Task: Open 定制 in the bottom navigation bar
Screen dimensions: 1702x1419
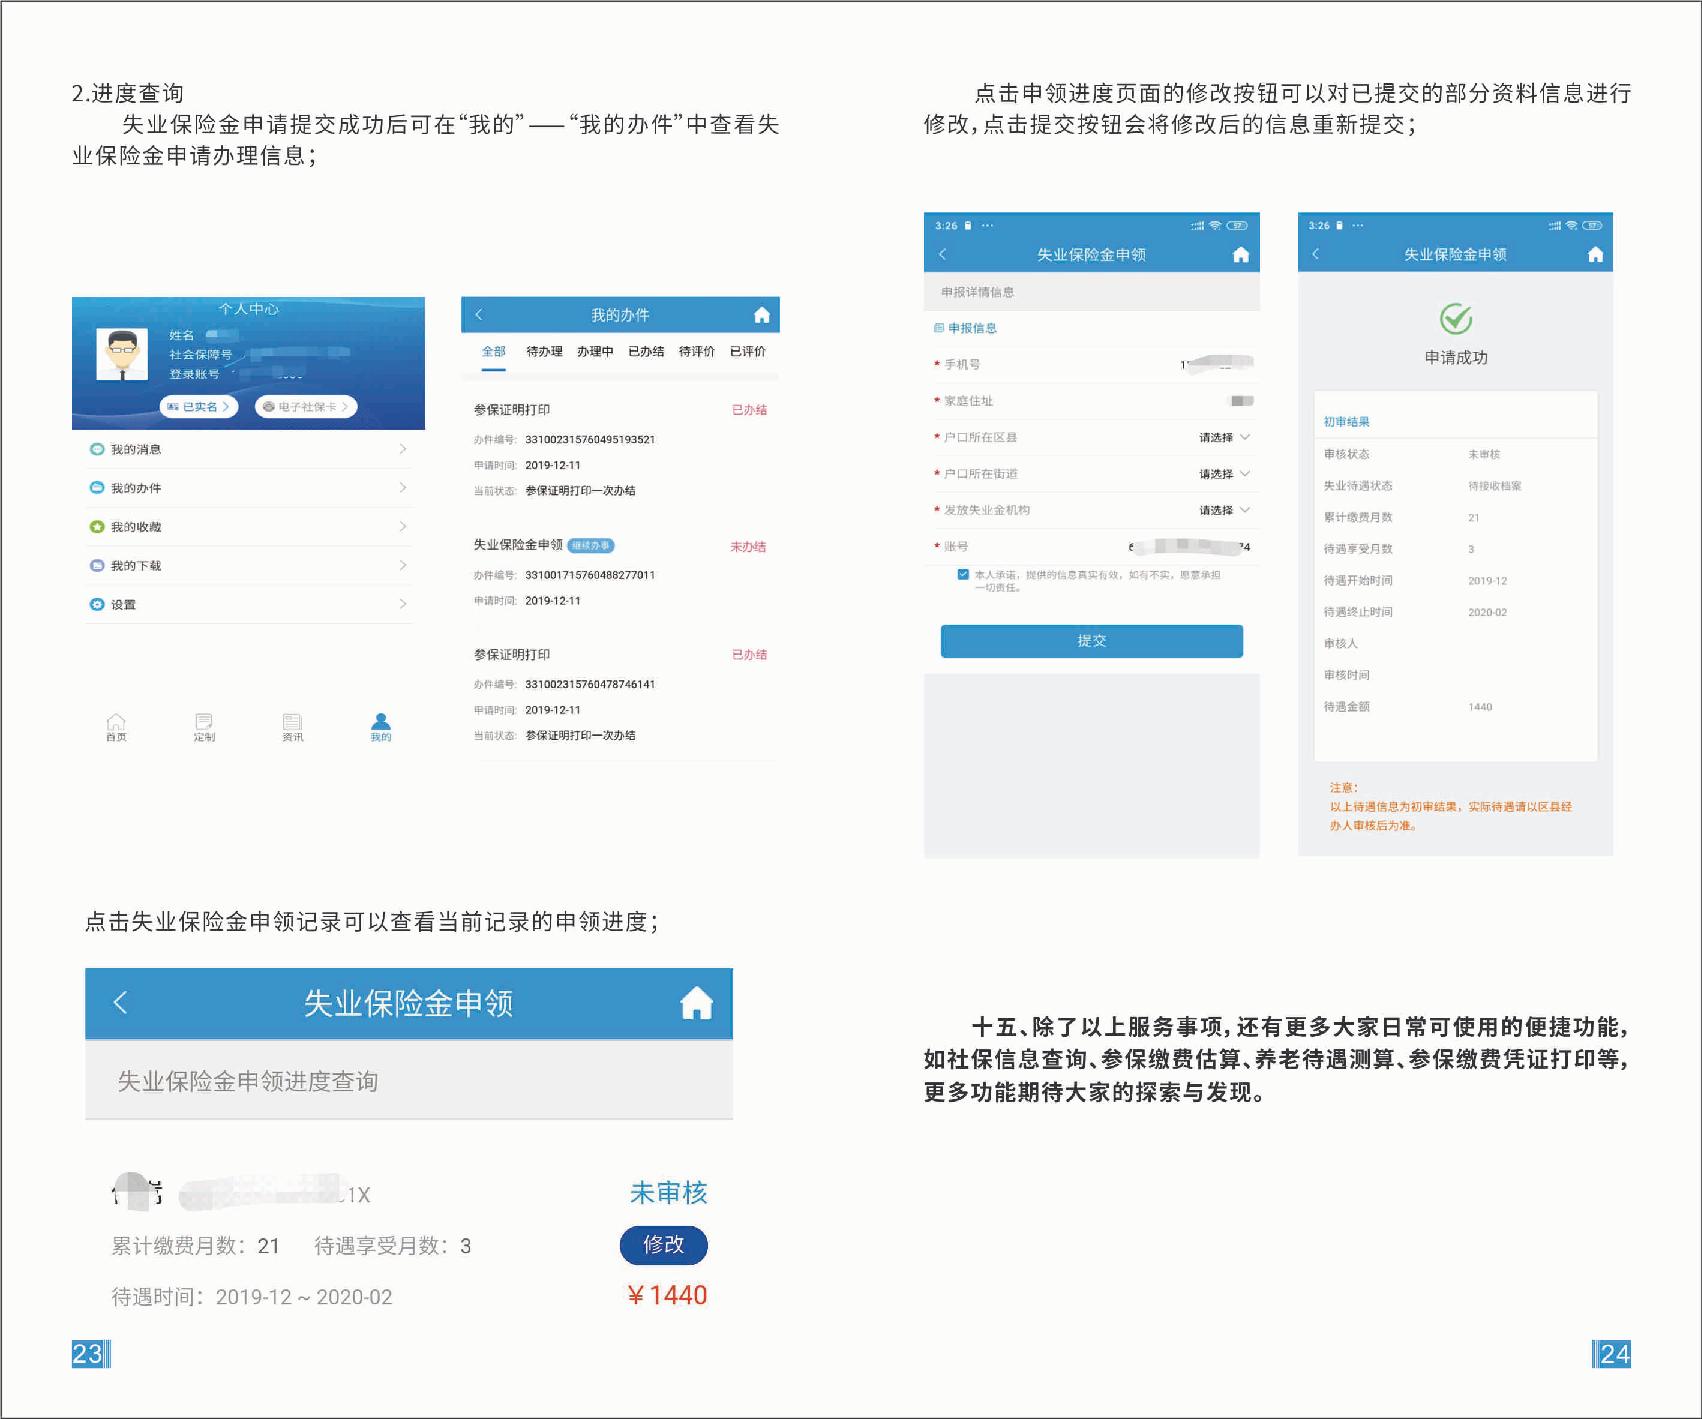Action: point(204,727)
